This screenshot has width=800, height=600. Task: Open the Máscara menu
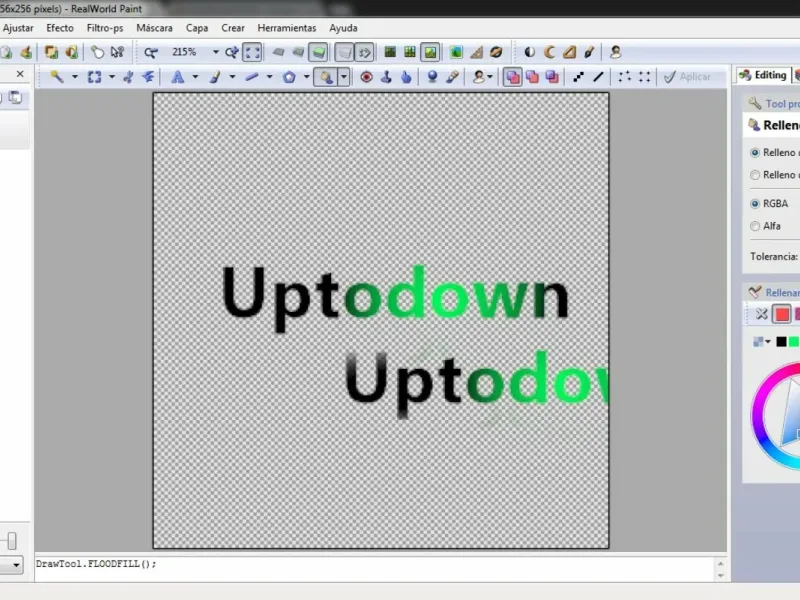click(x=154, y=28)
